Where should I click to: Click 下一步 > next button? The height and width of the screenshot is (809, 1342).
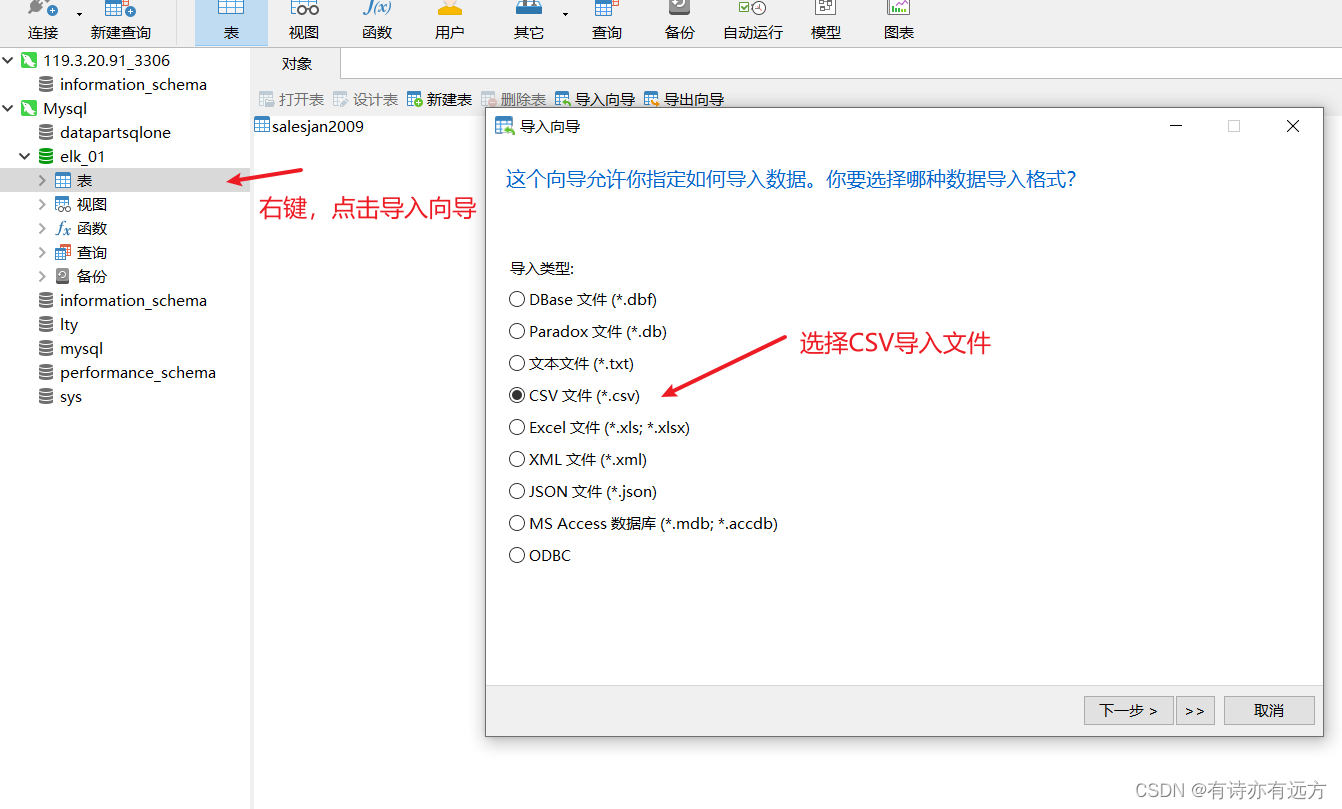tap(1128, 710)
